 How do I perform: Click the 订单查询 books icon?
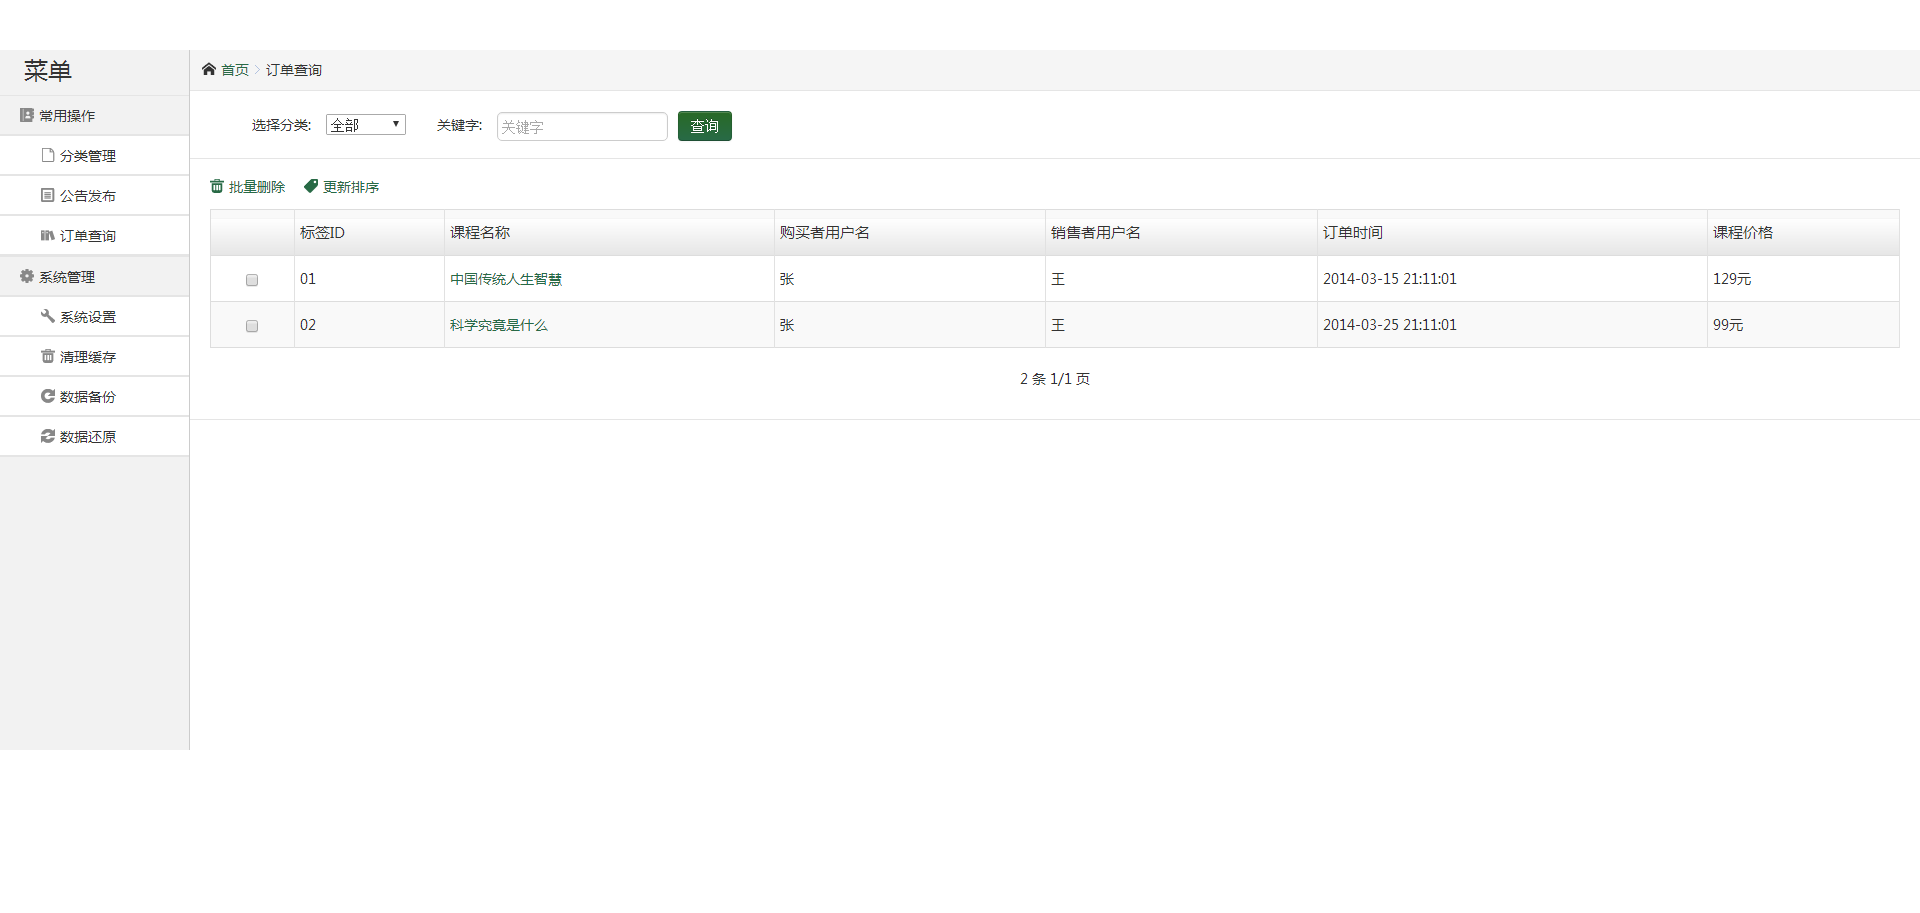47,235
